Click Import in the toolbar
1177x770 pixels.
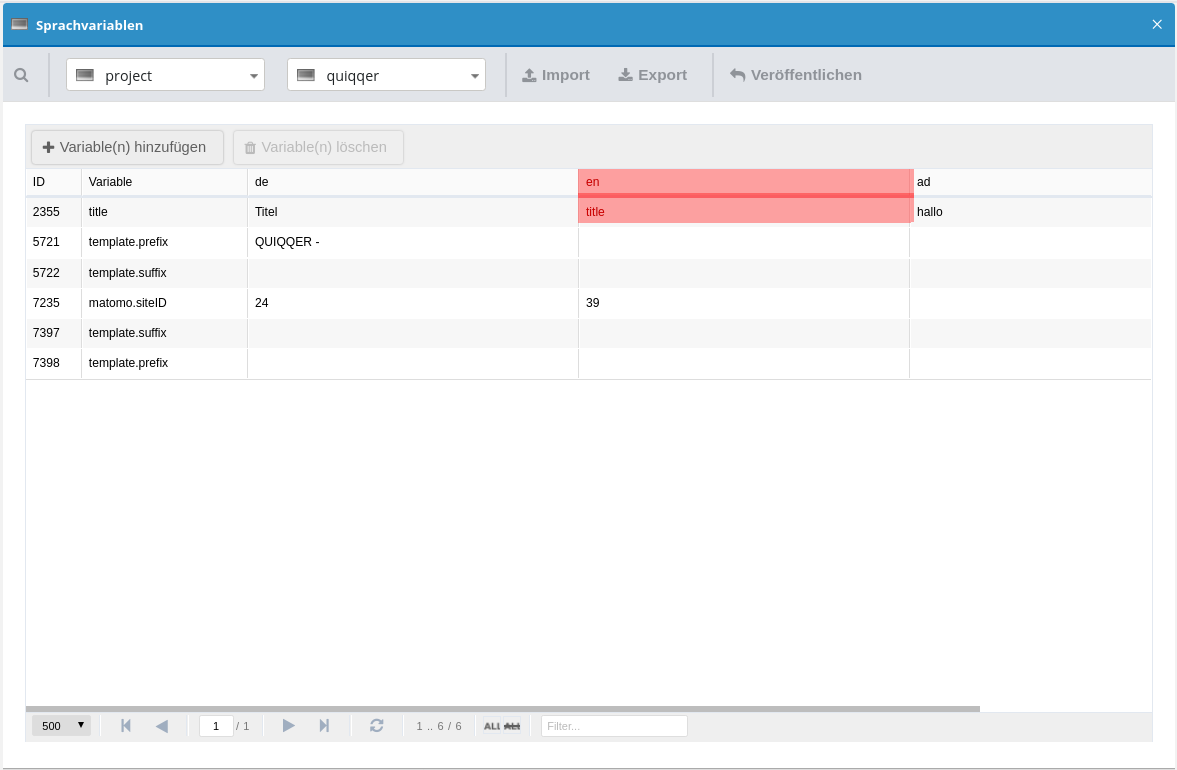click(x=556, y=75)
